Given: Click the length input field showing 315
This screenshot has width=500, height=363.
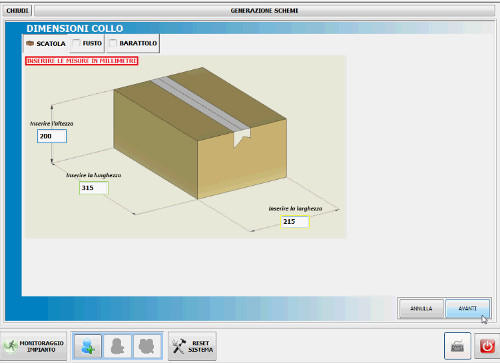Looking at the screenshot, I should [x=94, y=188].
